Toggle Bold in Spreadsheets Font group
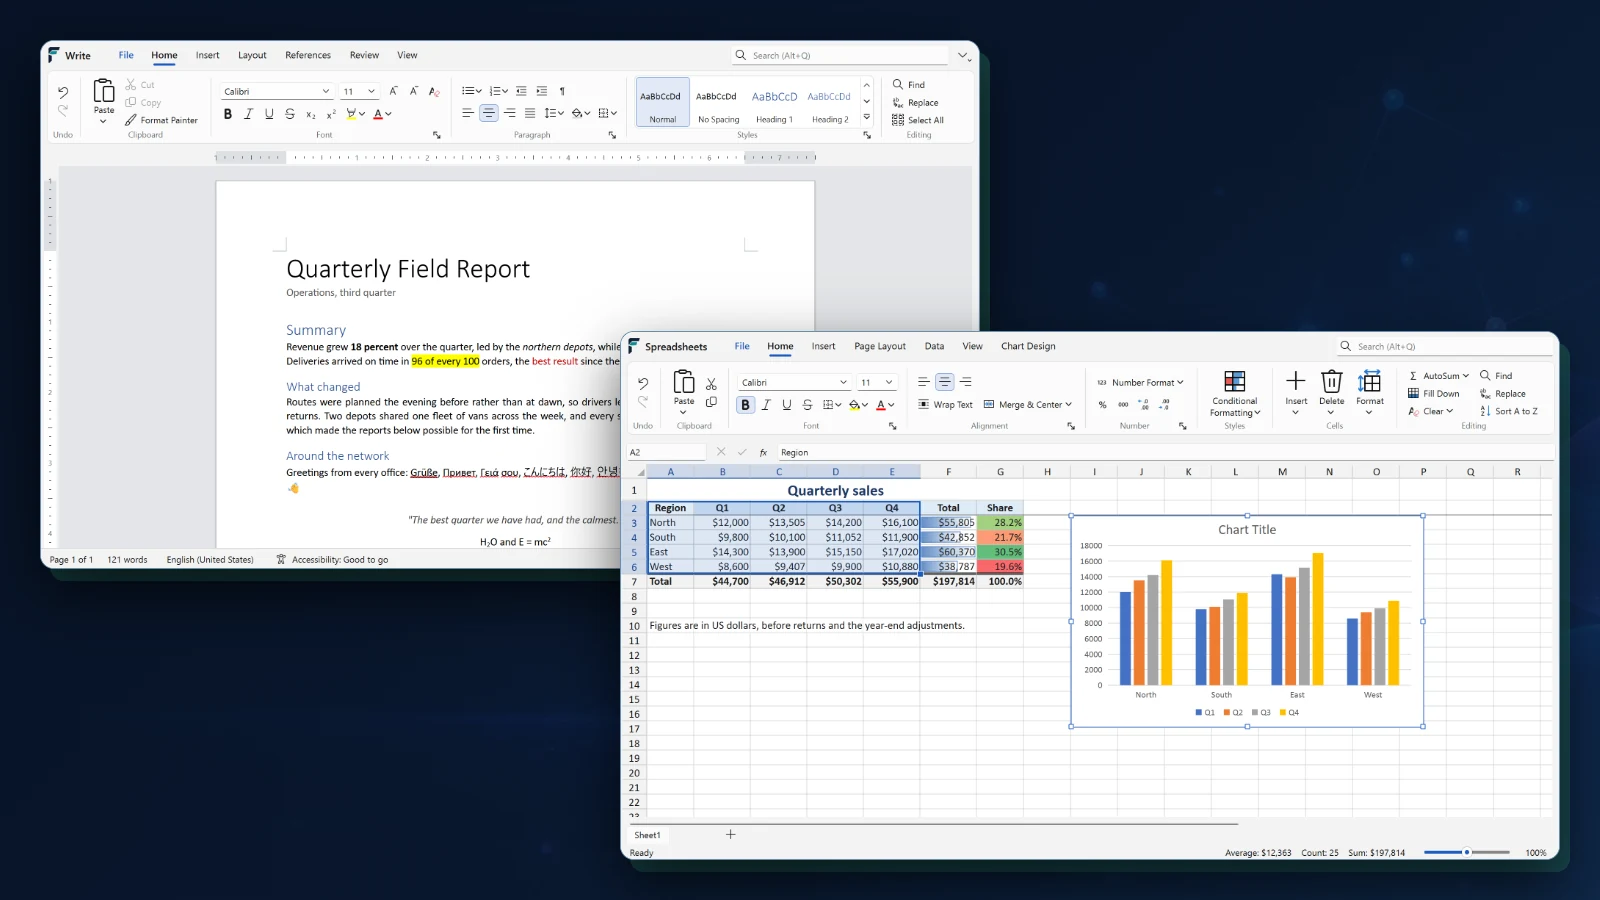Image resolution: width=1600 pixels, height=900 pixels. pyautogui.click(x=745, y=405)
